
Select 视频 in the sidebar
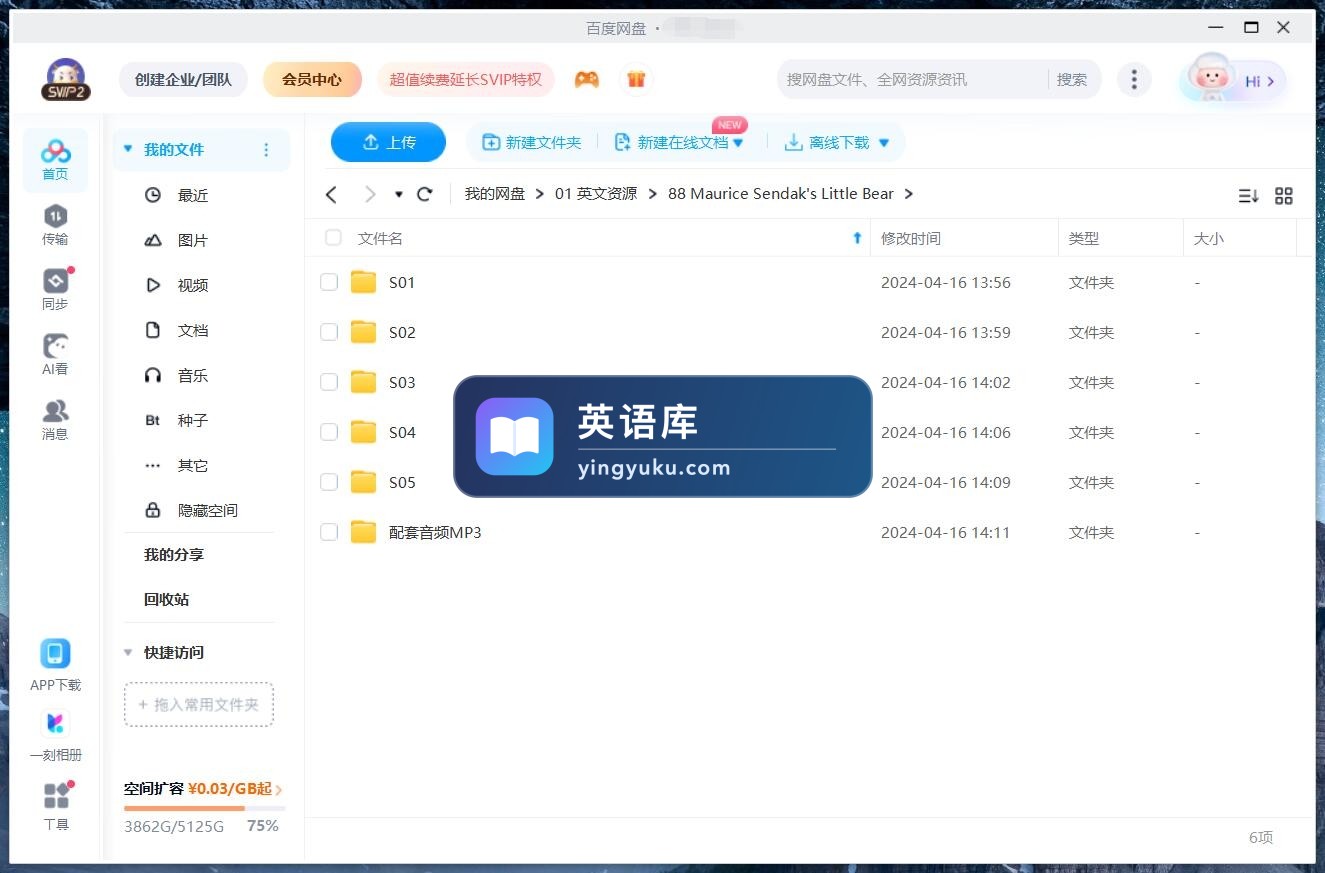pyautogui.click(x=193, y=285)
